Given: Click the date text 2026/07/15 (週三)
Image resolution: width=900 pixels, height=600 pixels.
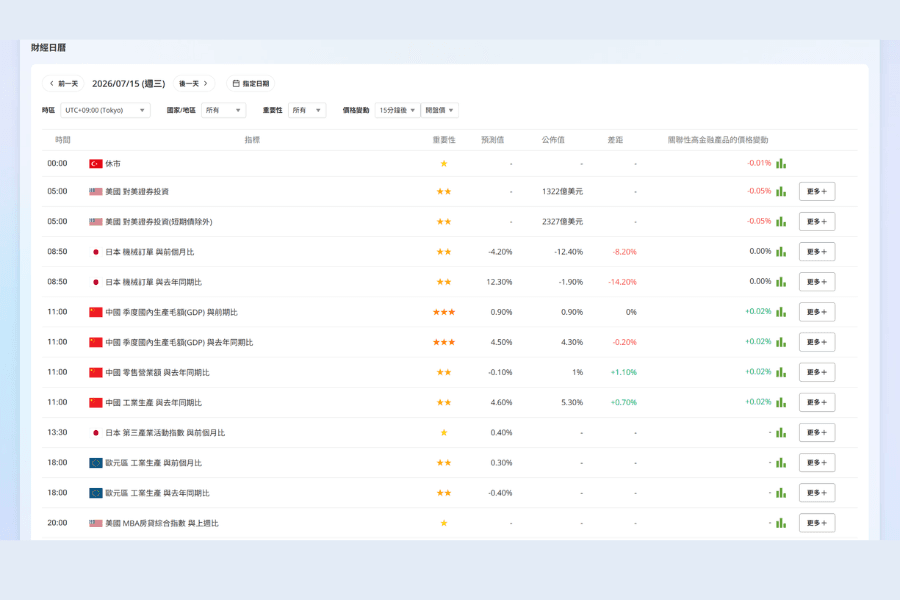Looking at the screenshot, I should coord(129,84).
